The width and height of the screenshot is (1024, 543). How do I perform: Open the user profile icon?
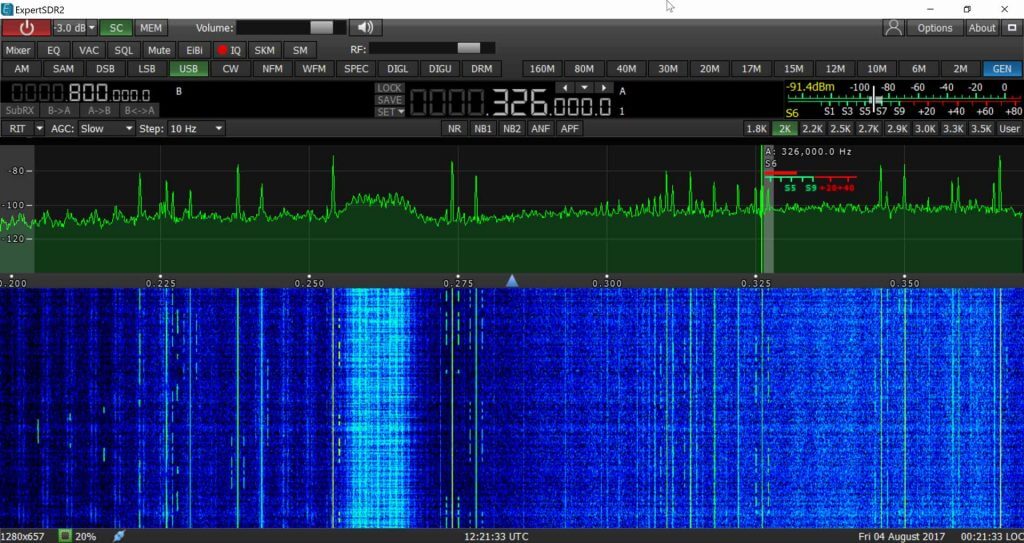click(x=894, y=28)
